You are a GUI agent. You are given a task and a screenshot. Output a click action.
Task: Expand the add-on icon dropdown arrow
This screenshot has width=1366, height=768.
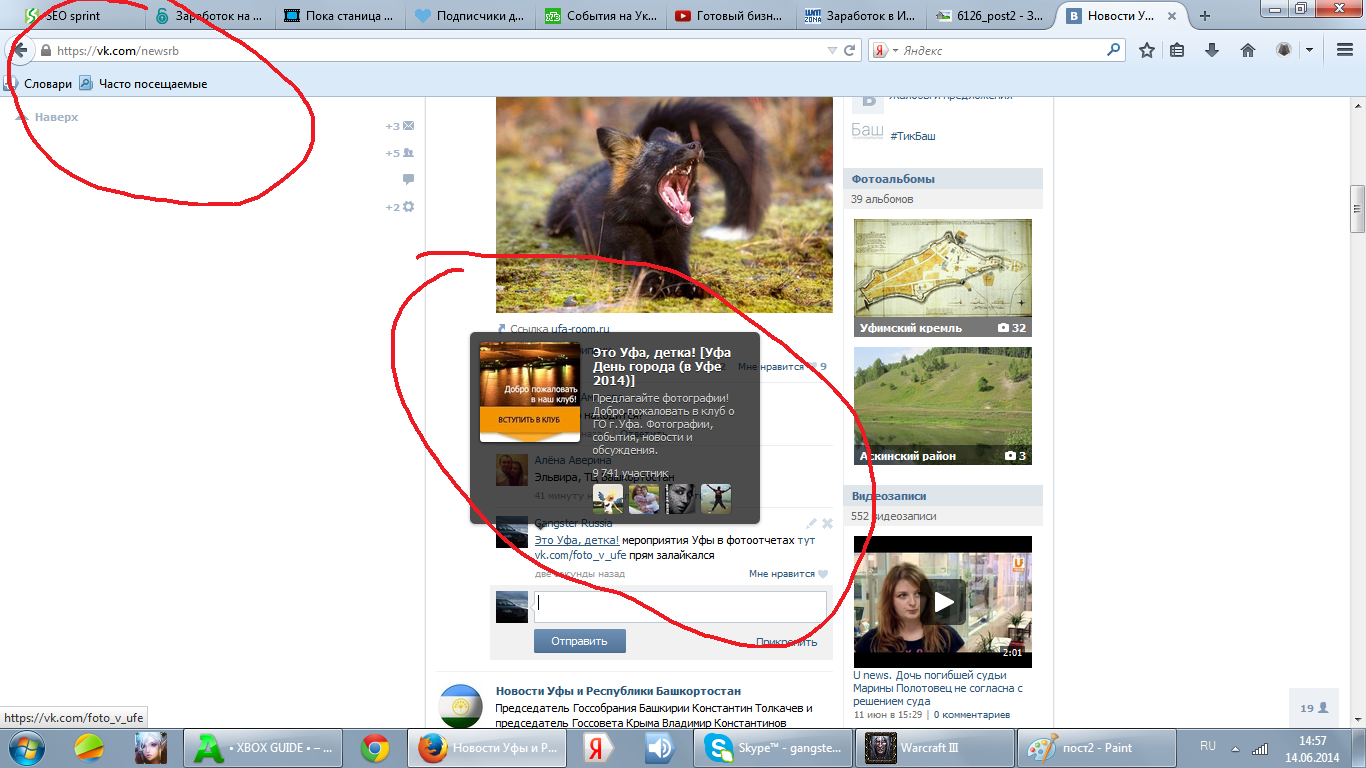click(1308, 50)
